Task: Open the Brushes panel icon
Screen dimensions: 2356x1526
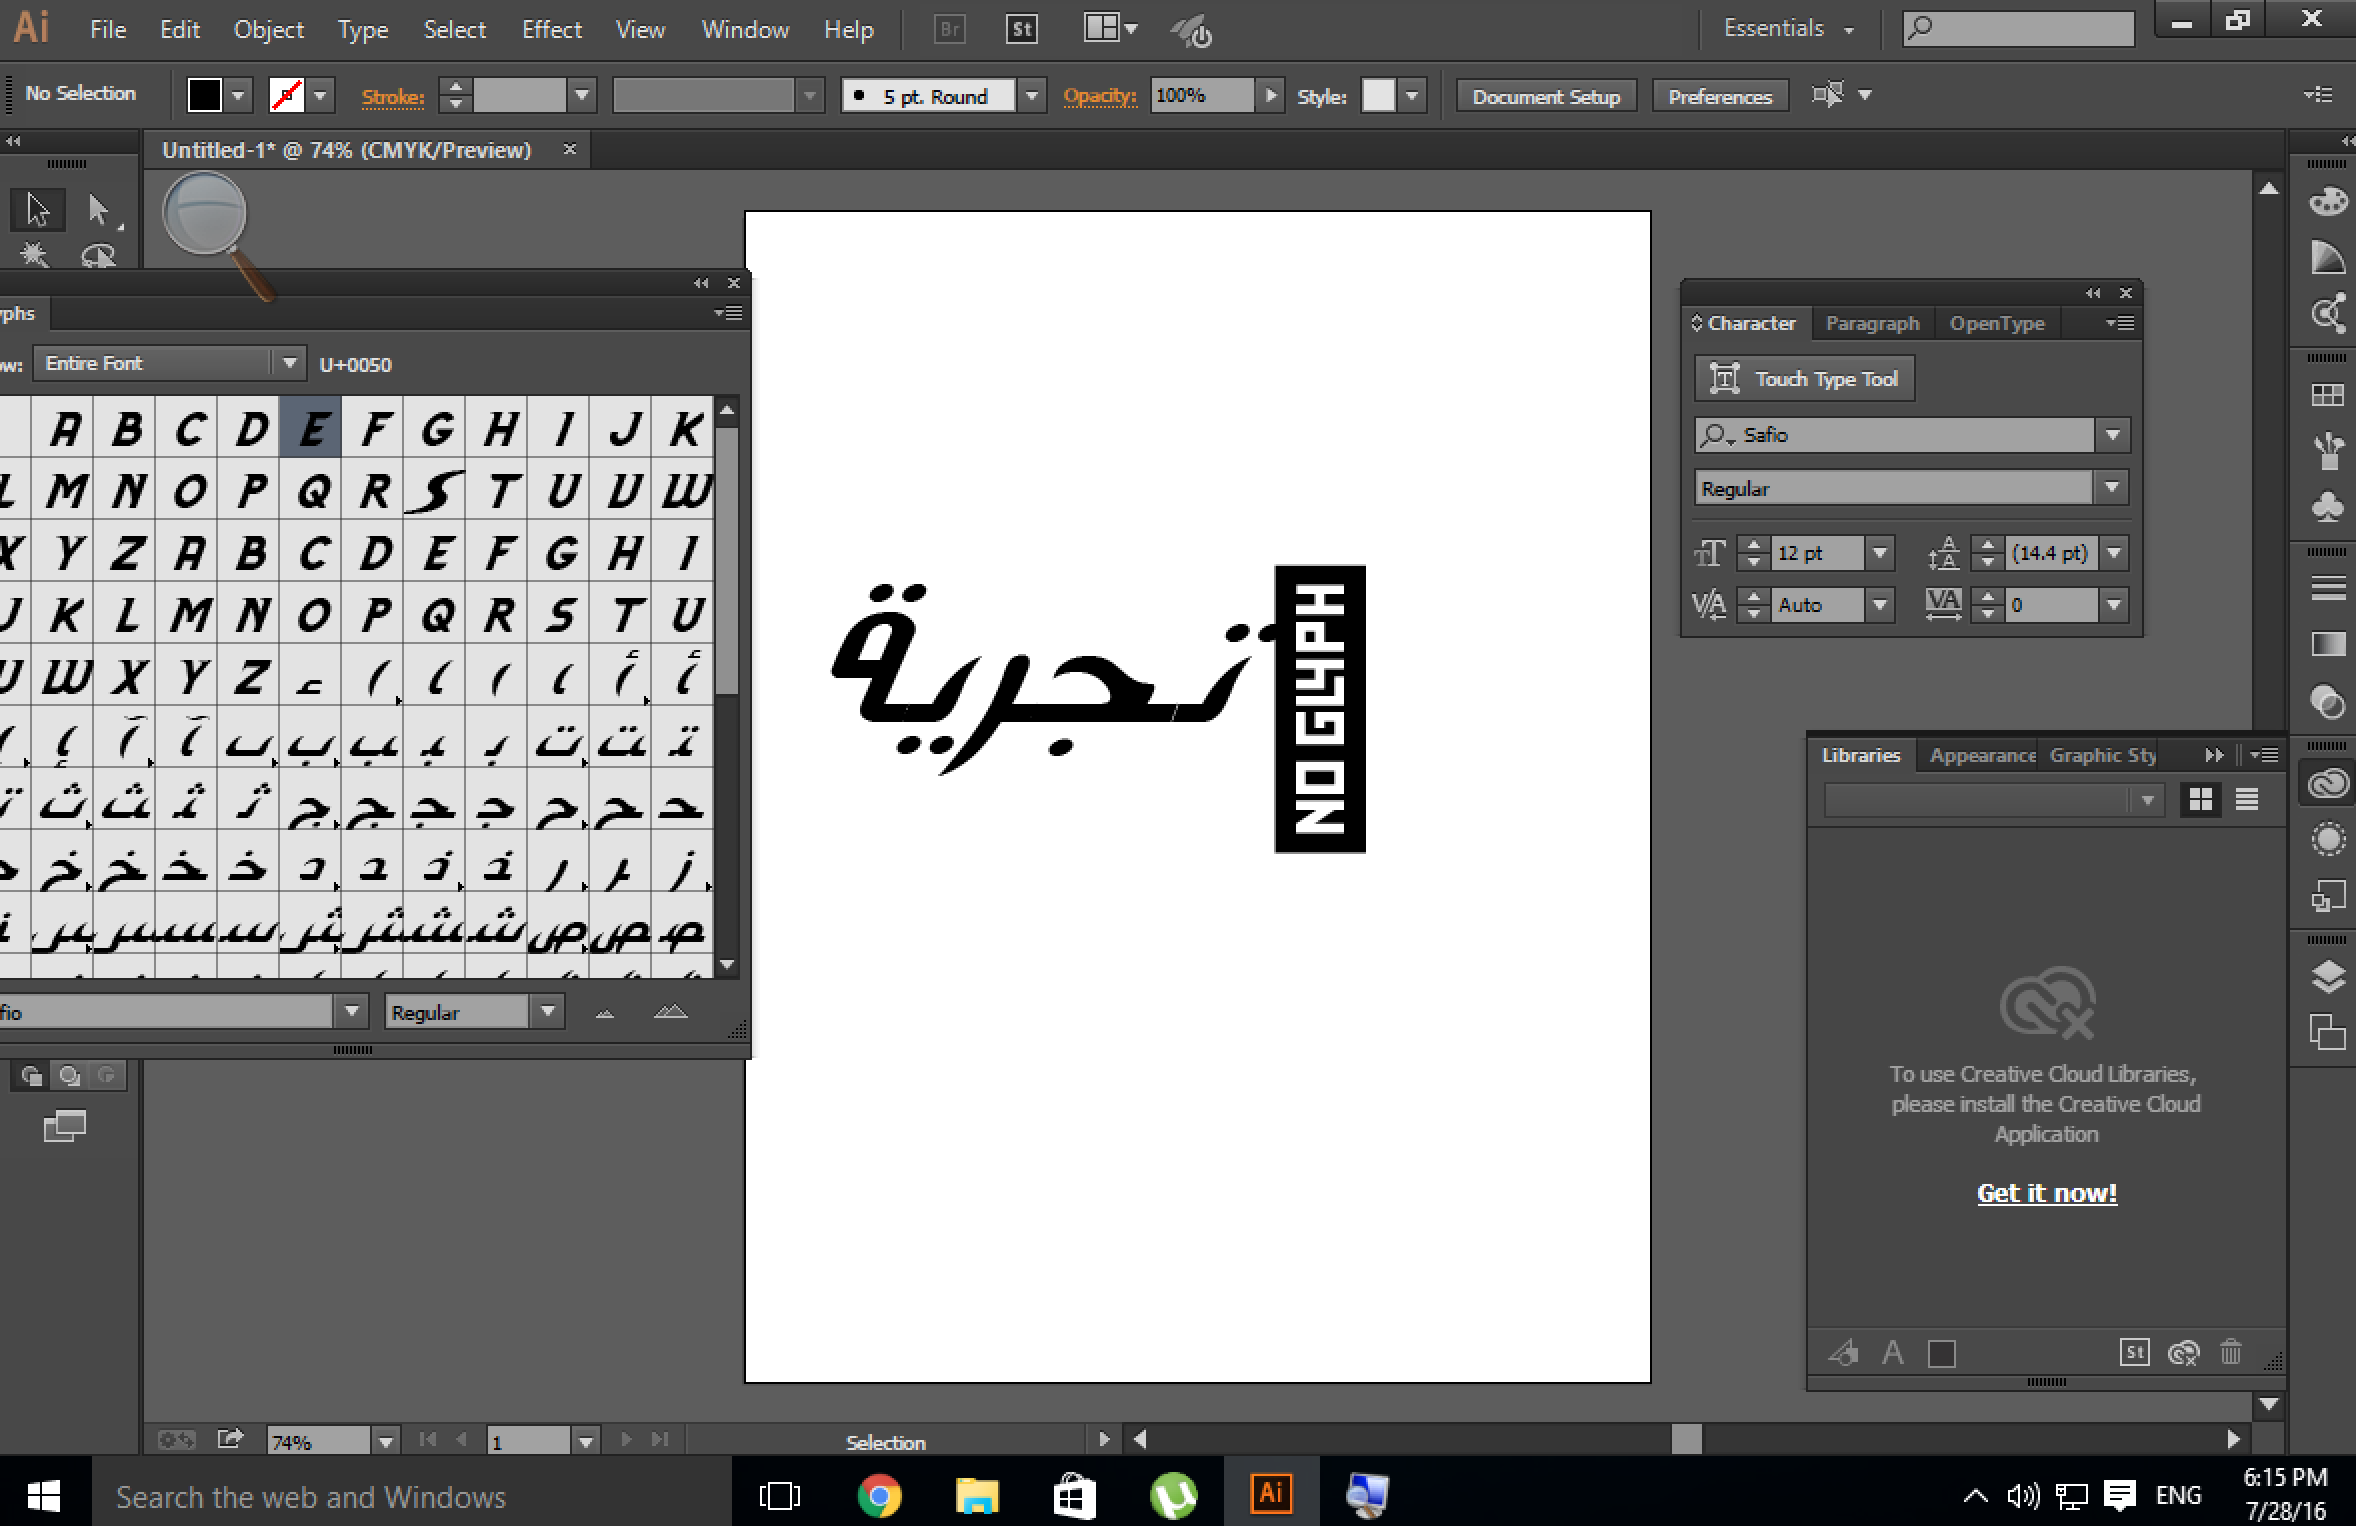Action: [x=2328, y=451]
